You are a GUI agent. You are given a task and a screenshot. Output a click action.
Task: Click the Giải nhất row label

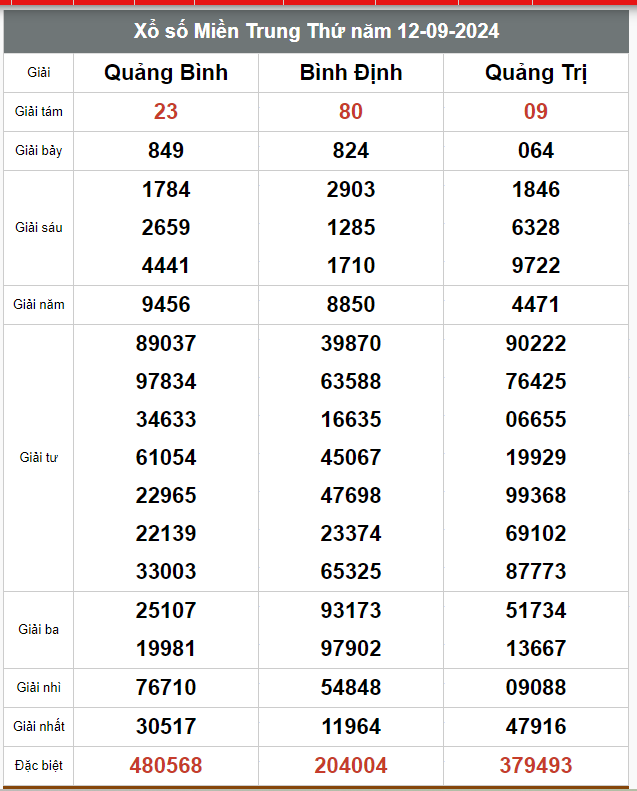point(39,727)
